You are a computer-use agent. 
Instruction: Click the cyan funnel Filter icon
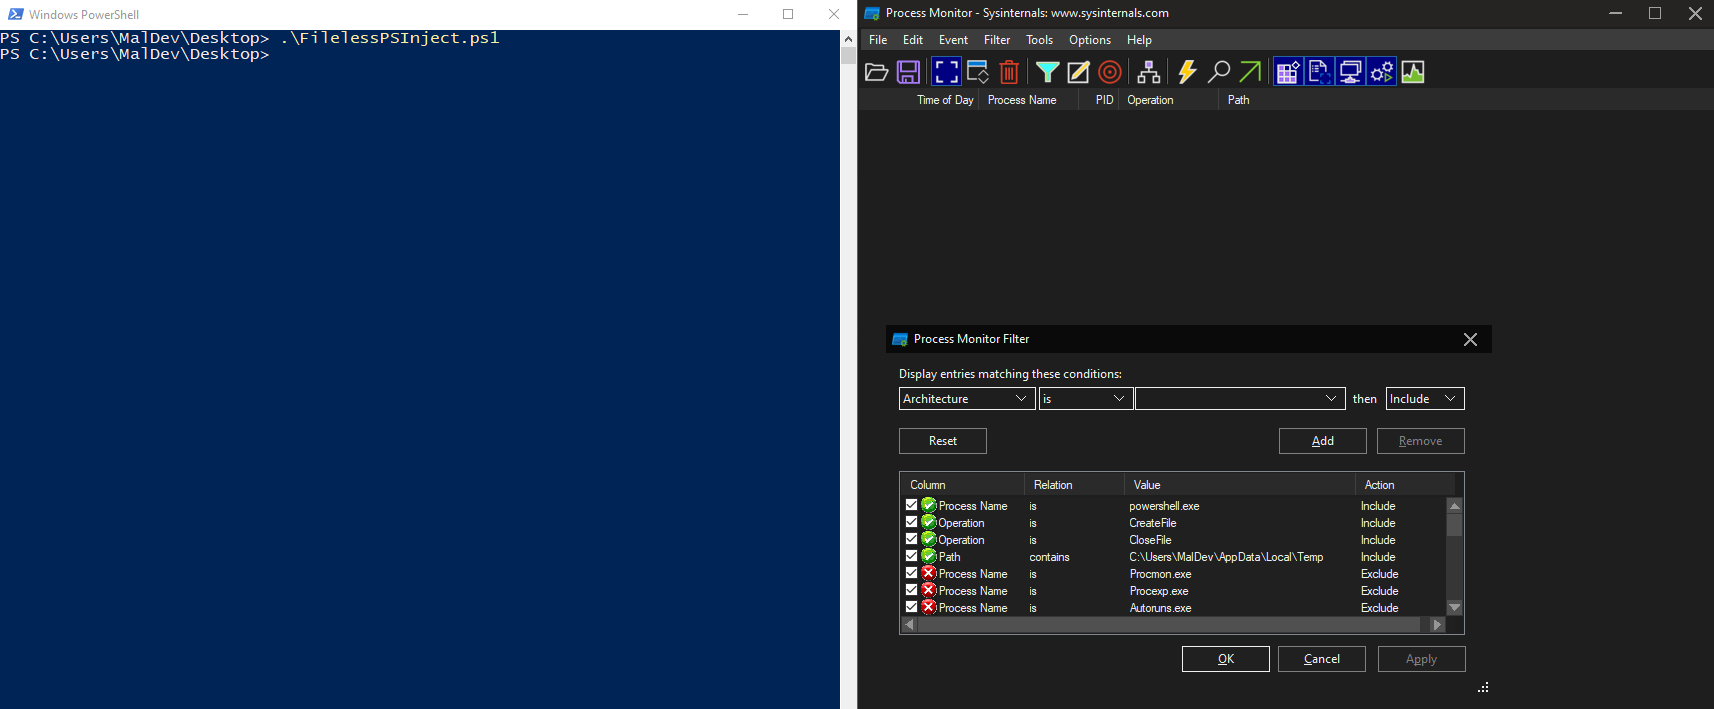pyautogui.click(x=1047, y=72)
